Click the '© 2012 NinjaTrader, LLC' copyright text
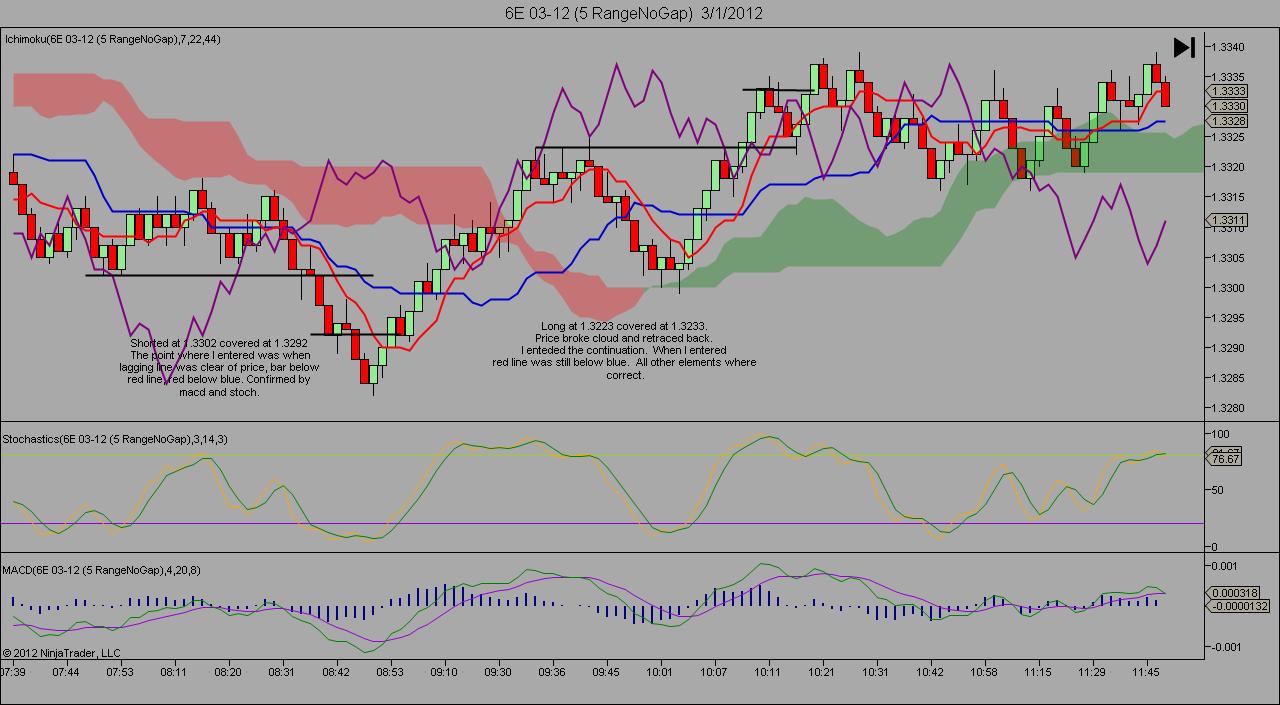The width and height of the screenshot is (1280, 705). (62, 653)
